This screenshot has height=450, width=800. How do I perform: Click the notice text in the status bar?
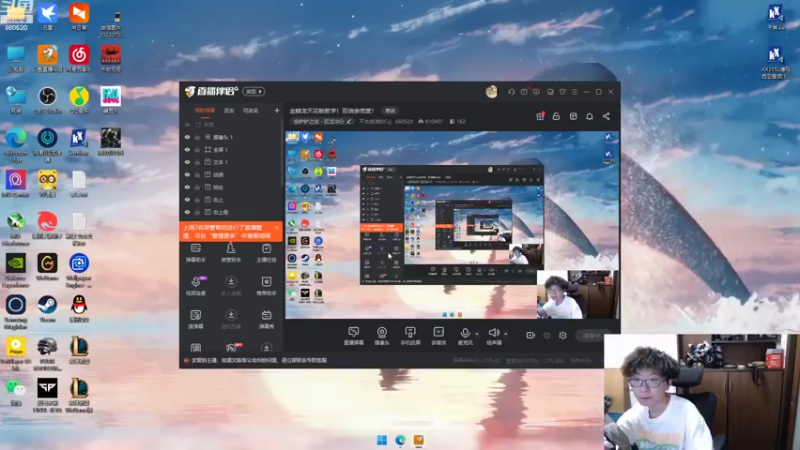point(259,360)
